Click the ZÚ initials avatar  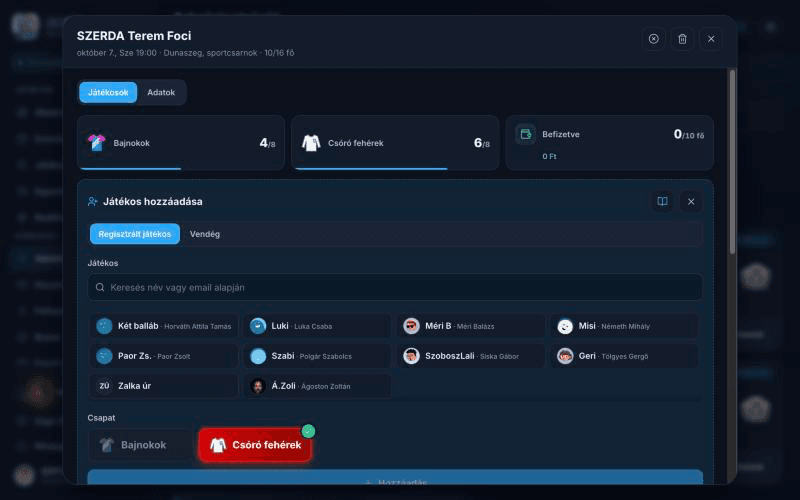point(104,386)
